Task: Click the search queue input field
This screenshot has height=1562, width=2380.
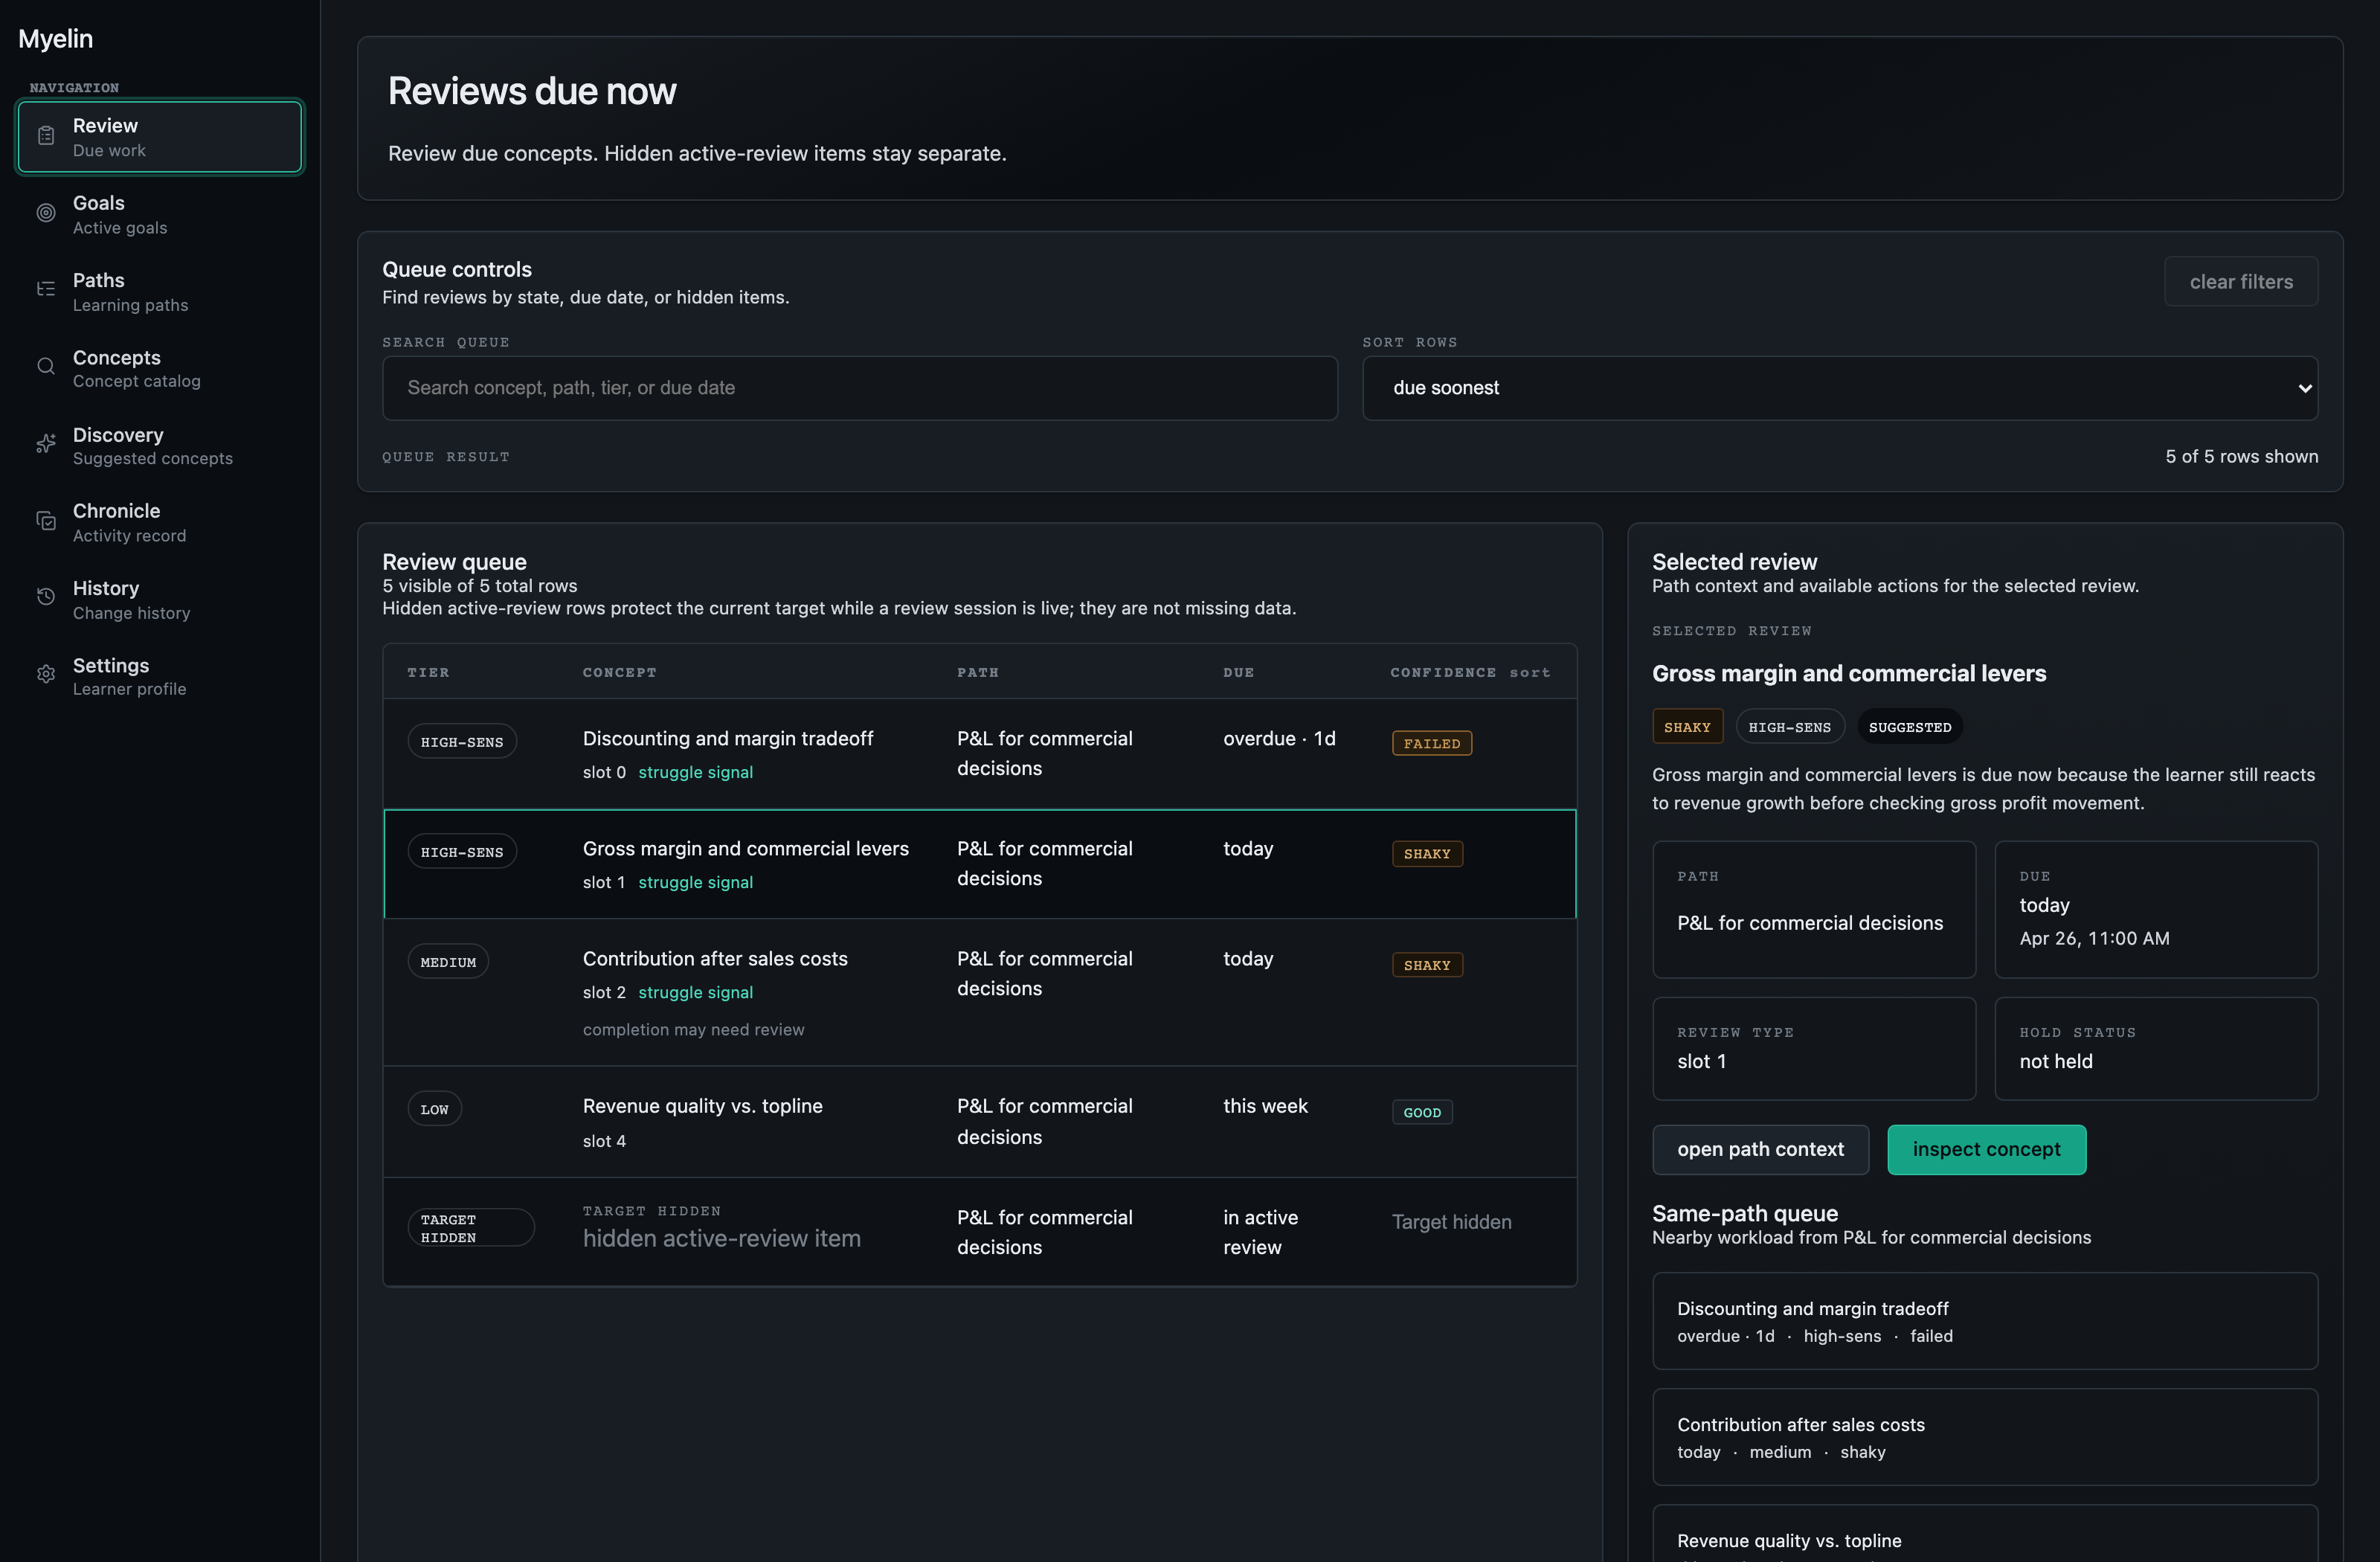Action: [860, 388]
